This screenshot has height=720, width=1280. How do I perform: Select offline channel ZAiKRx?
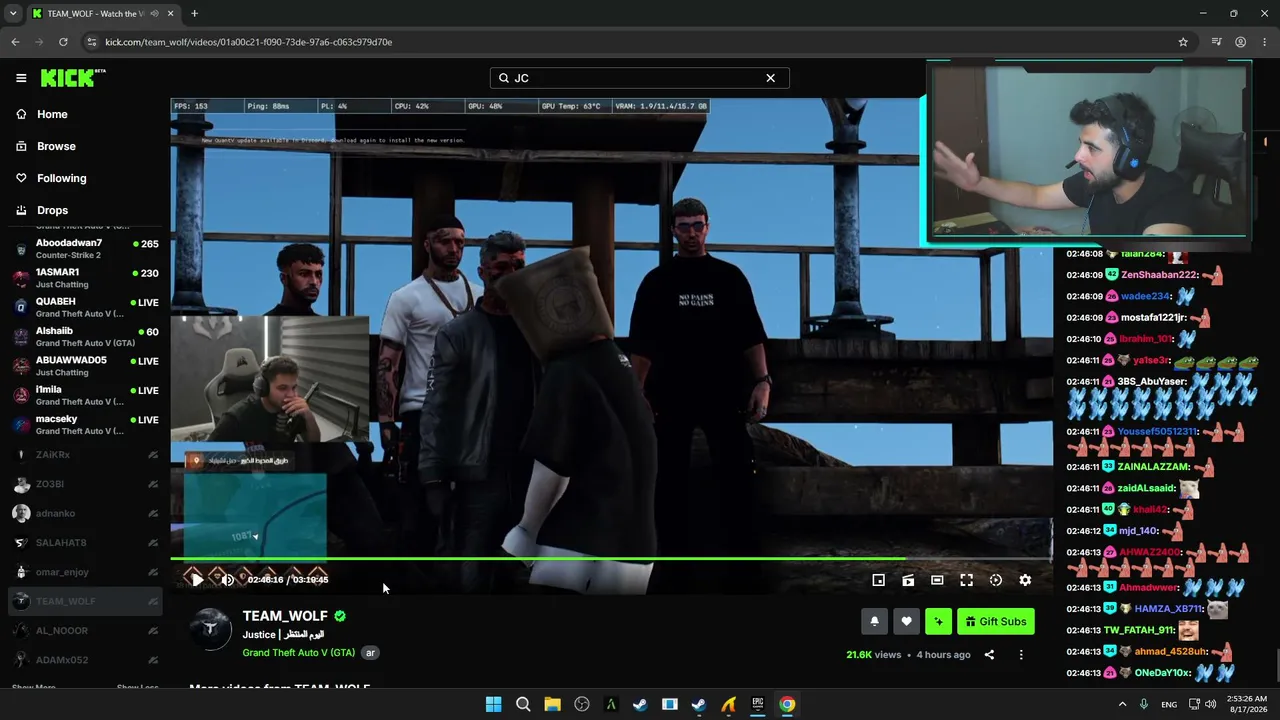(85, 455)
